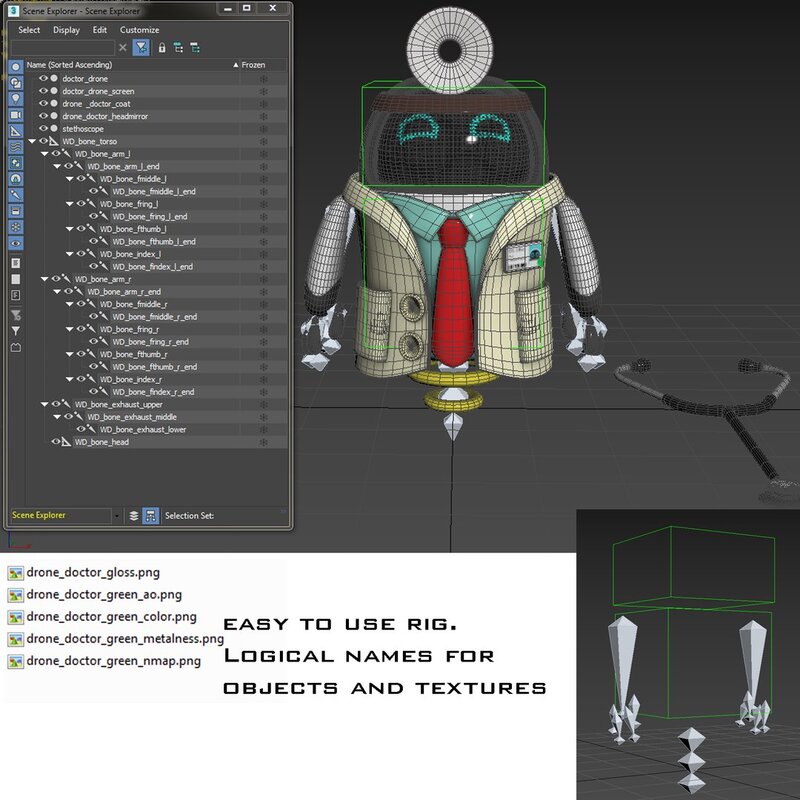
Task: Open the Display menu
Action: tap(67, 30)
